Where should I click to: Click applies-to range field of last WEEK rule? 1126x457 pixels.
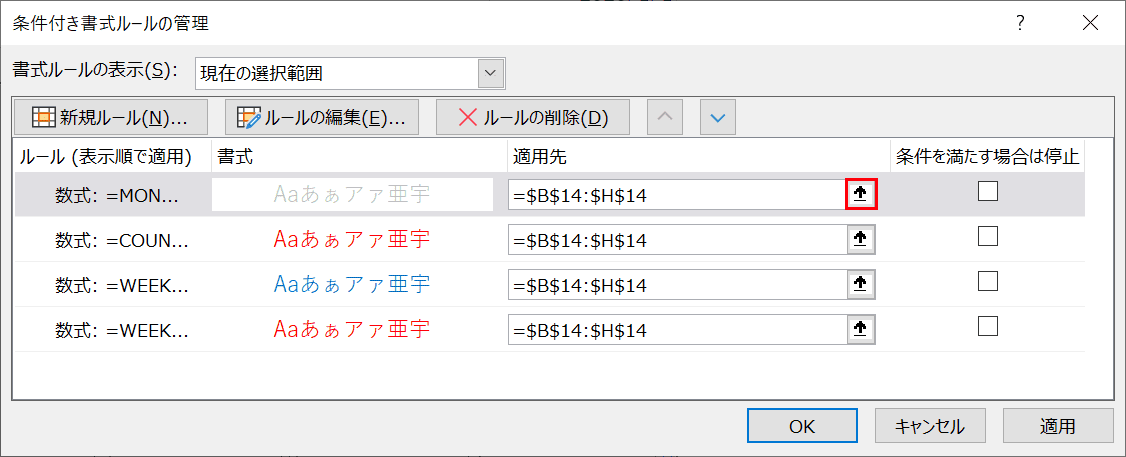677,329
